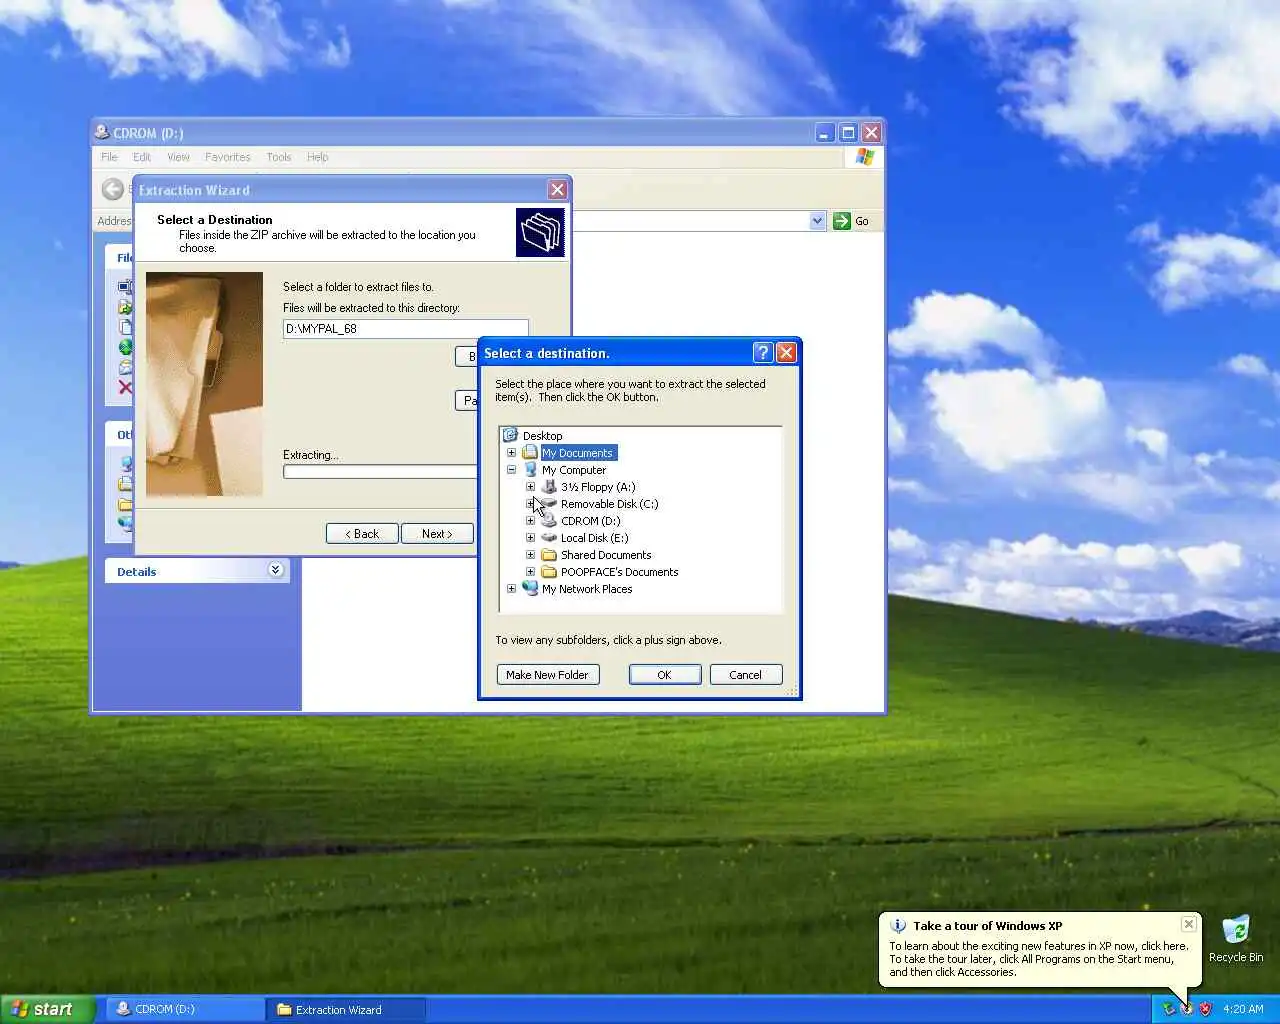Click the Back button in Extraction Wizard

362,533
